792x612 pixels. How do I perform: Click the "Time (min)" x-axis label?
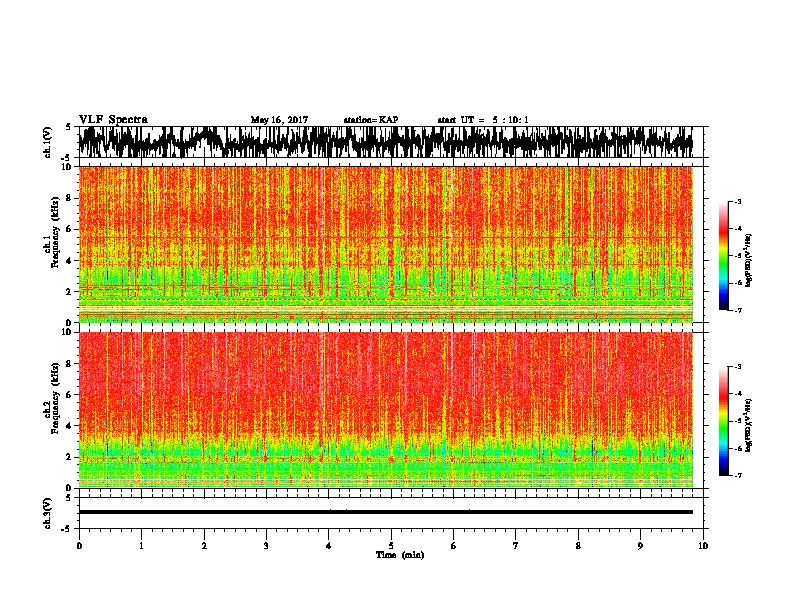coord(400,554)
